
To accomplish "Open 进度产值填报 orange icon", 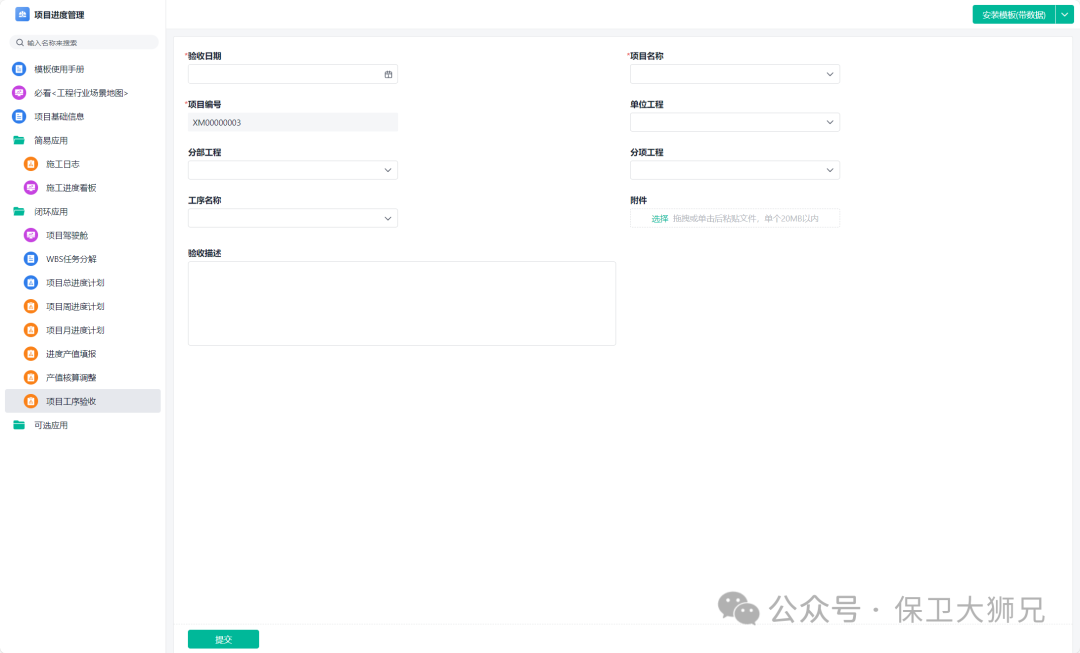I will point(31,354).
